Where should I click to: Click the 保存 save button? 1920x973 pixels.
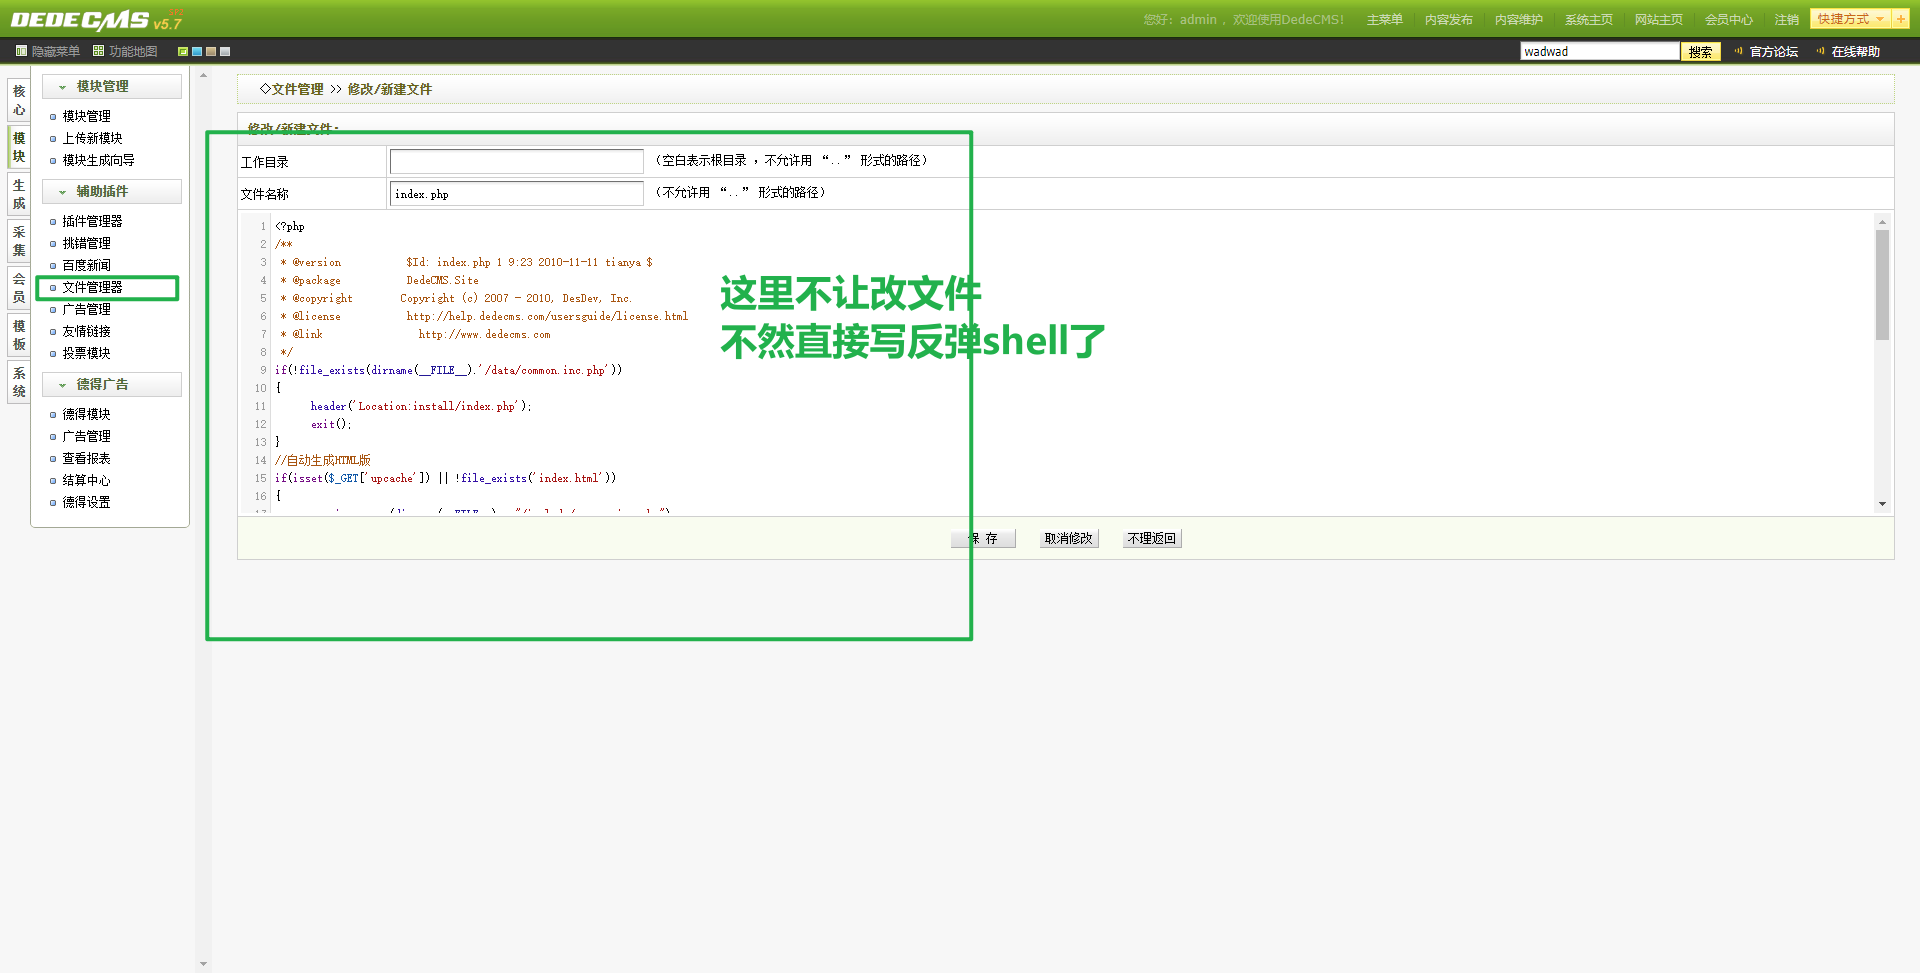(983, 538)
